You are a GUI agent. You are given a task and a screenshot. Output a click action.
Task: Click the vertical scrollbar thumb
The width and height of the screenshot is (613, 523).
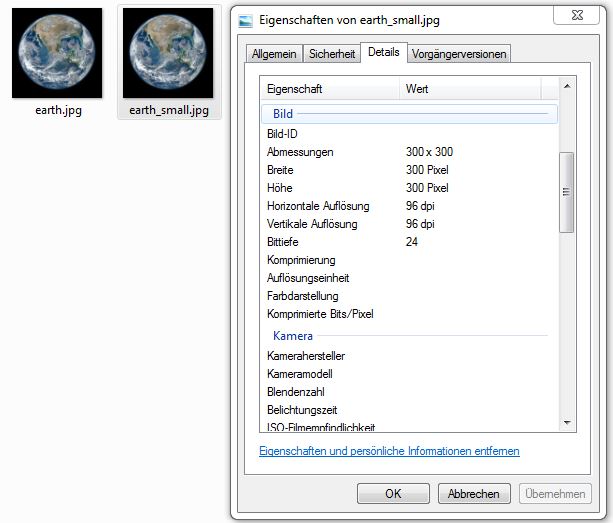pyautogui.click(x=566, y=192)
